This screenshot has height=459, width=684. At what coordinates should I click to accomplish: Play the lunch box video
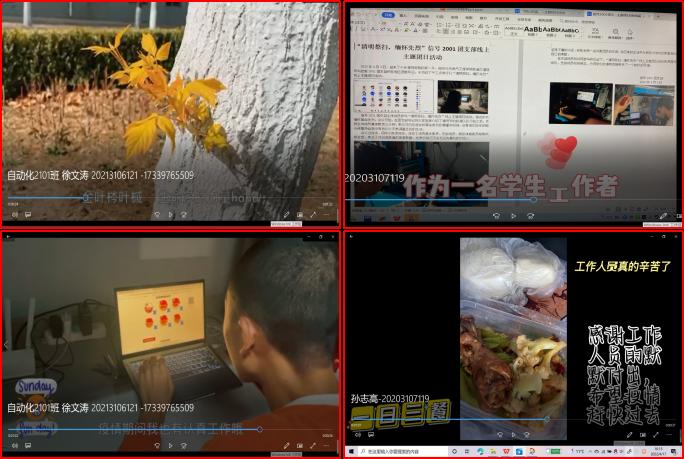tap(513, 435)
